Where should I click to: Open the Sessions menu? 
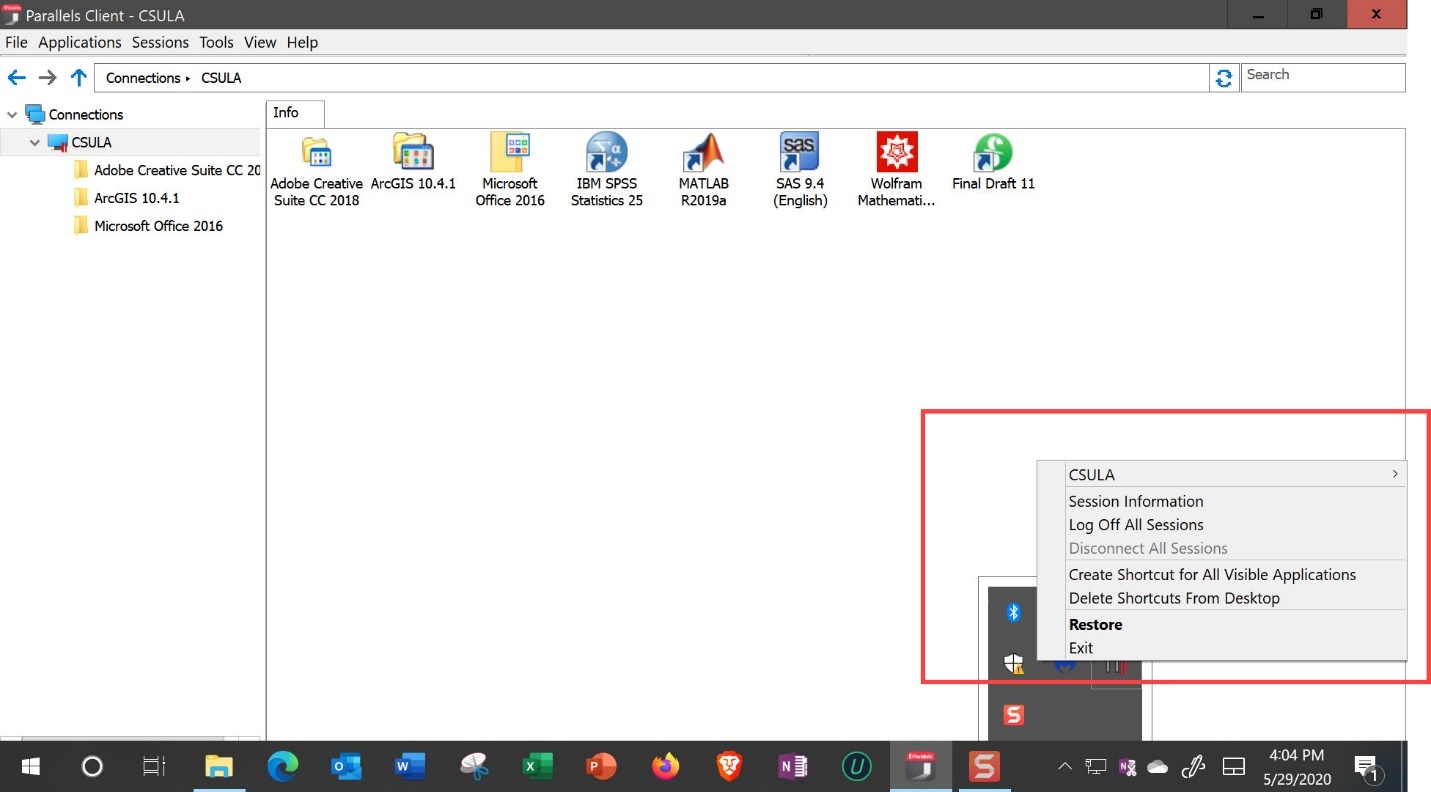160,42
